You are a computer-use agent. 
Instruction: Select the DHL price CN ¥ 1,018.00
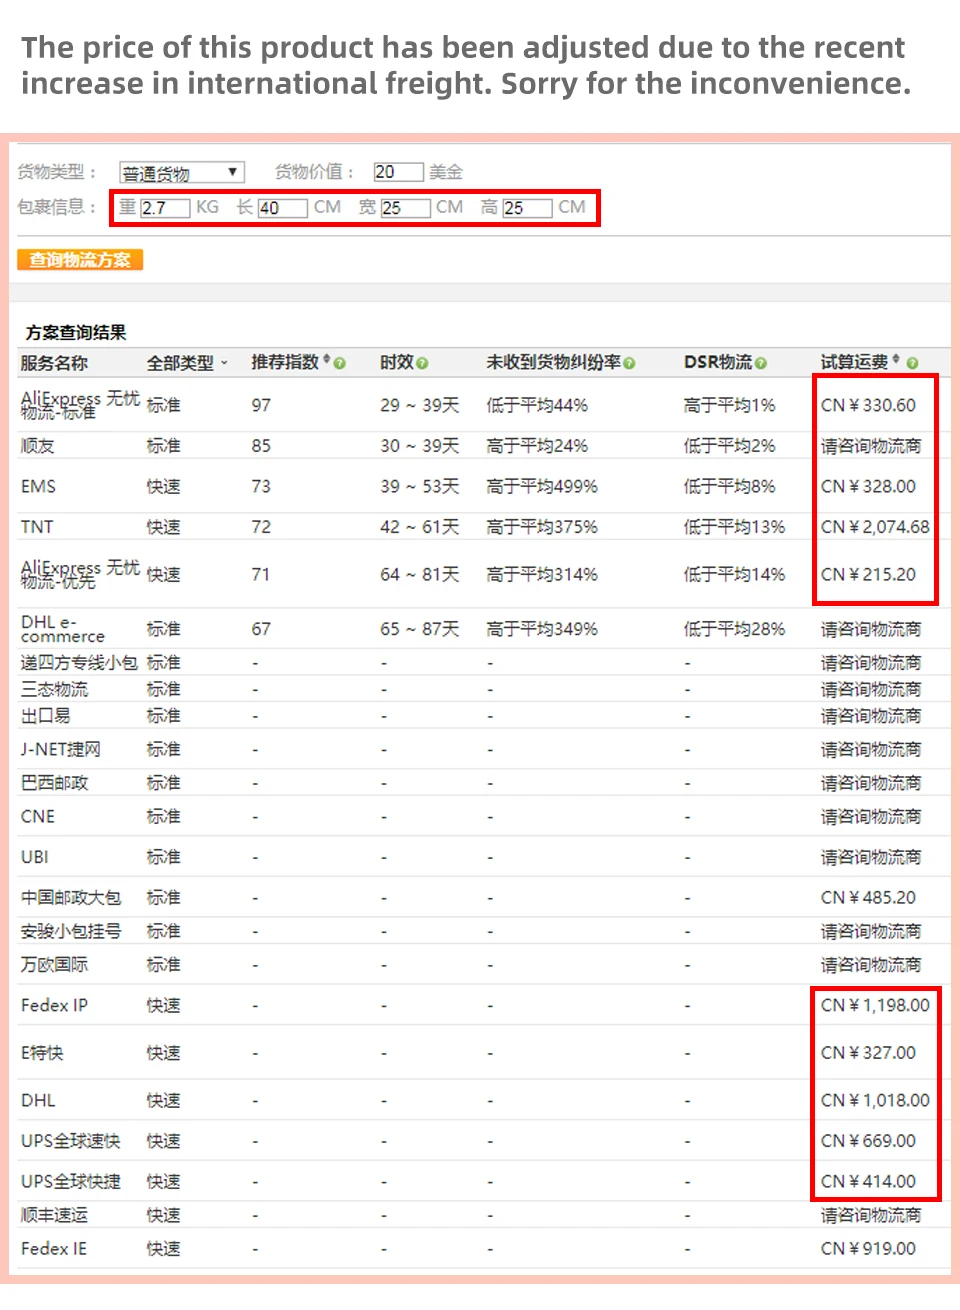point(875,1100)
